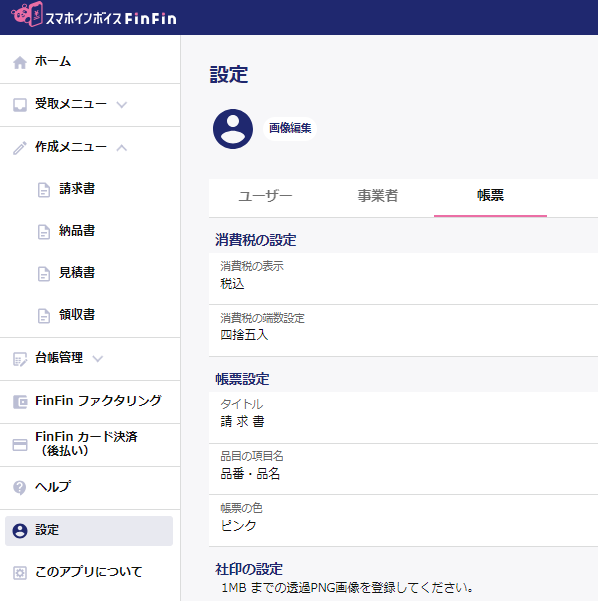
Task: Expand the 受取メニュー chevron
Action: 122,105
